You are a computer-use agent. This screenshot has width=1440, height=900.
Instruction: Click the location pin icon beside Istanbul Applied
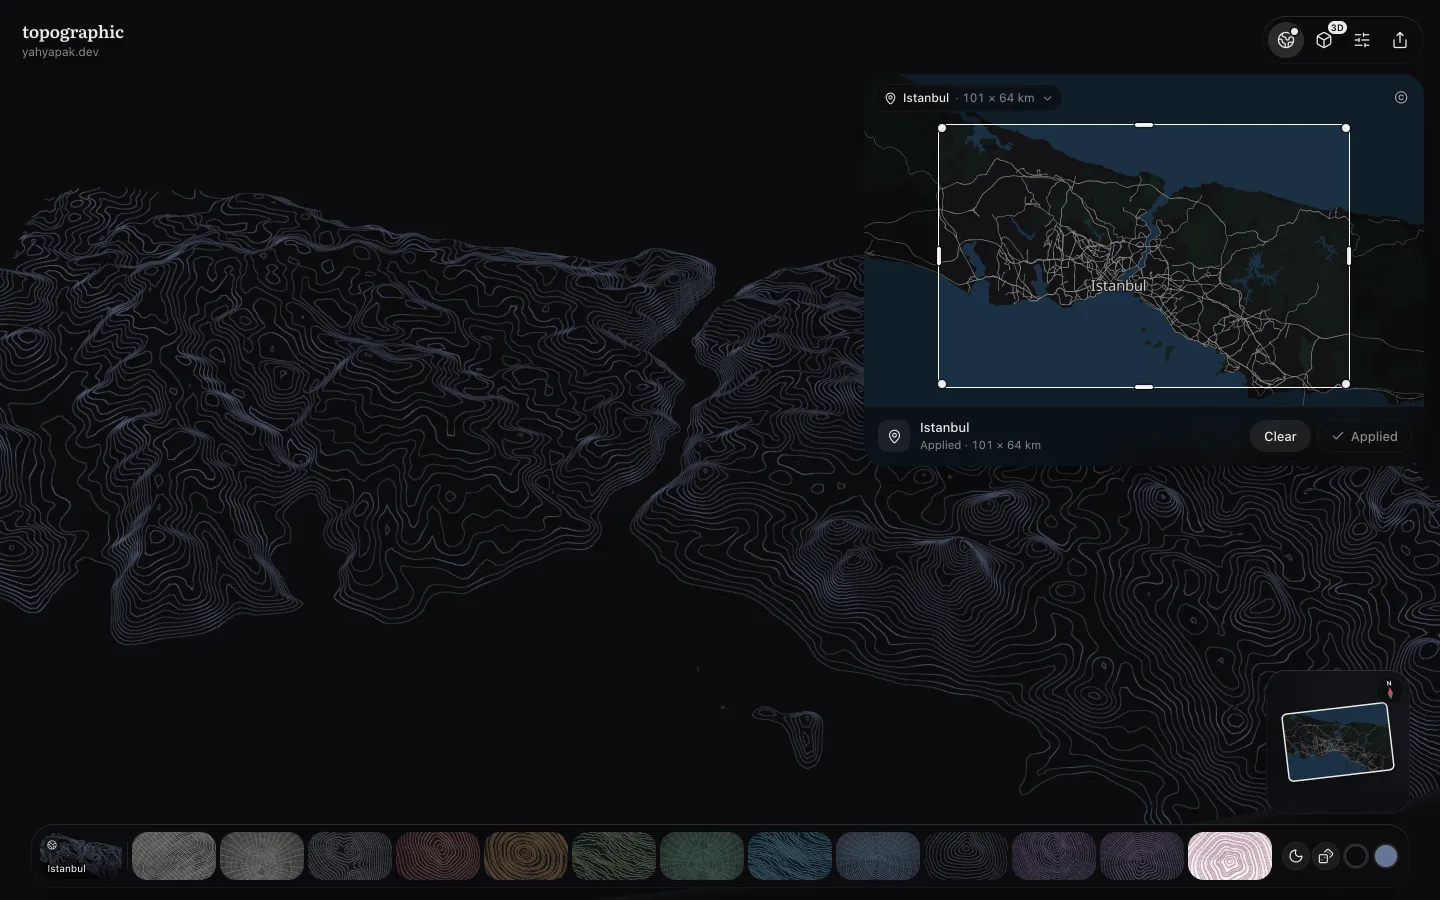pyautogui.click(x=895, y=436)
